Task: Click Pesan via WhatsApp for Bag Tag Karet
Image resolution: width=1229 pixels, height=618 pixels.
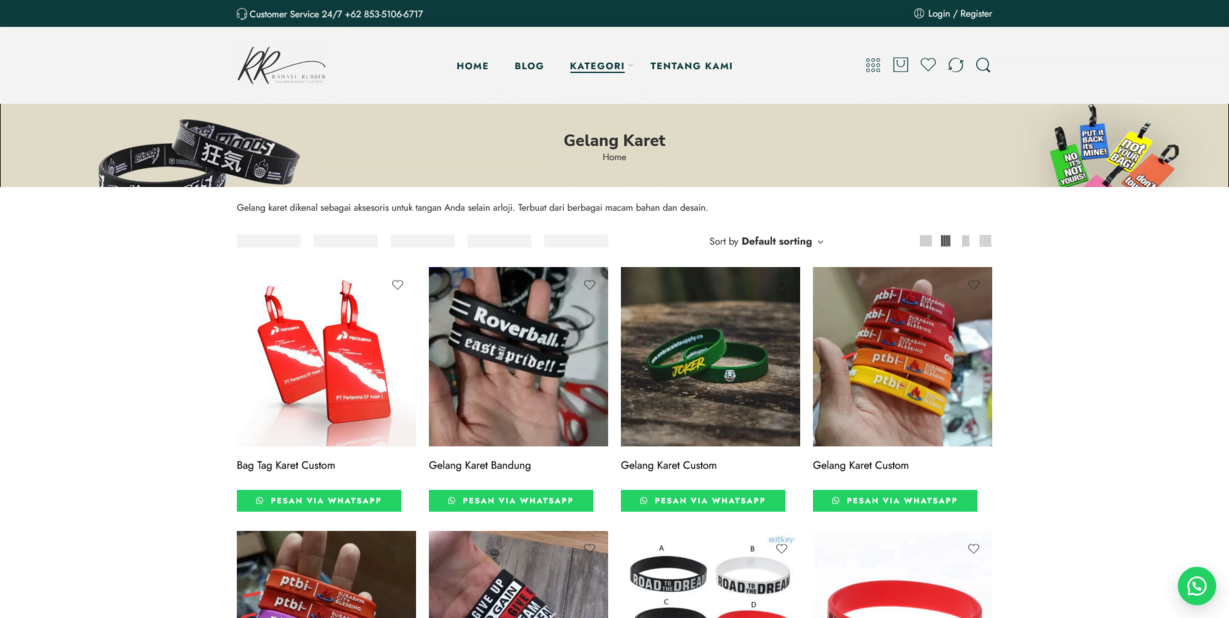Action: tap(319, 501)
